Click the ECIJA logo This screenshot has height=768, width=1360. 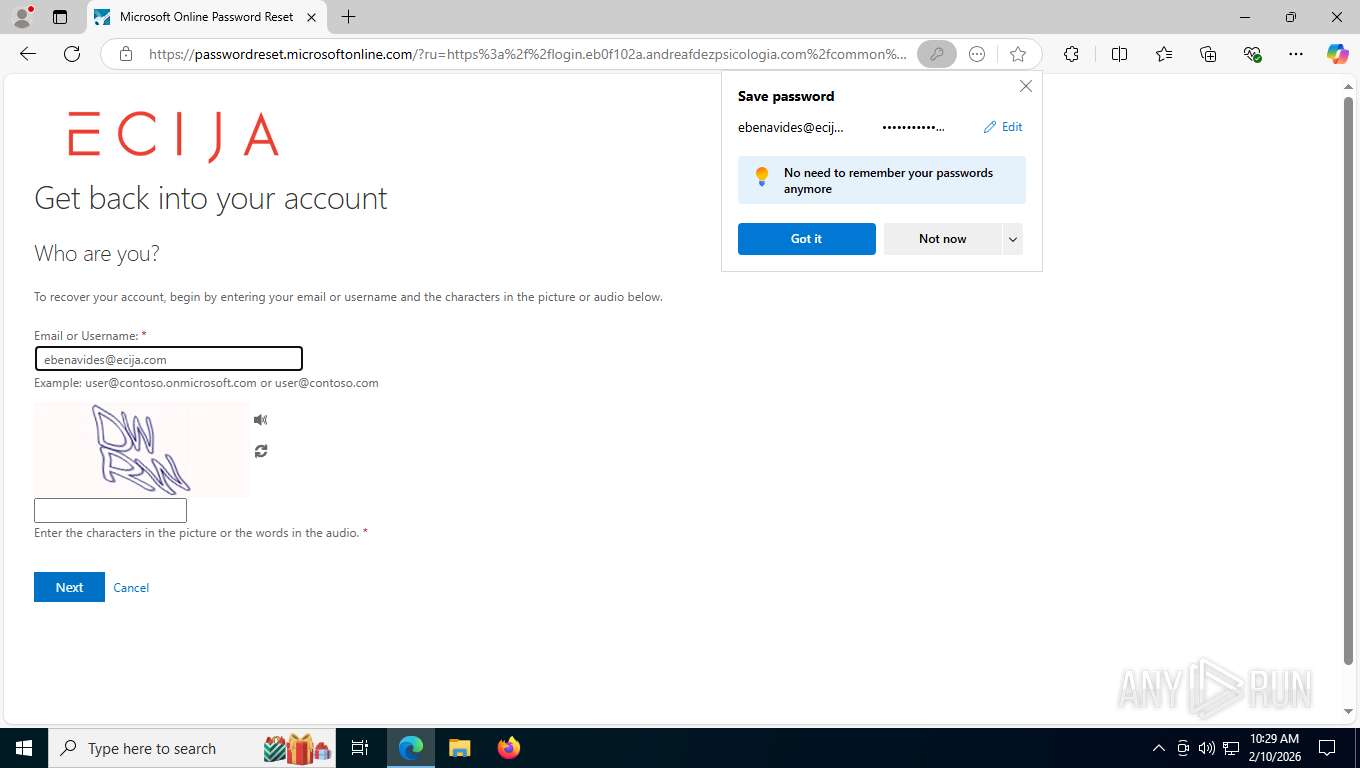173,136
